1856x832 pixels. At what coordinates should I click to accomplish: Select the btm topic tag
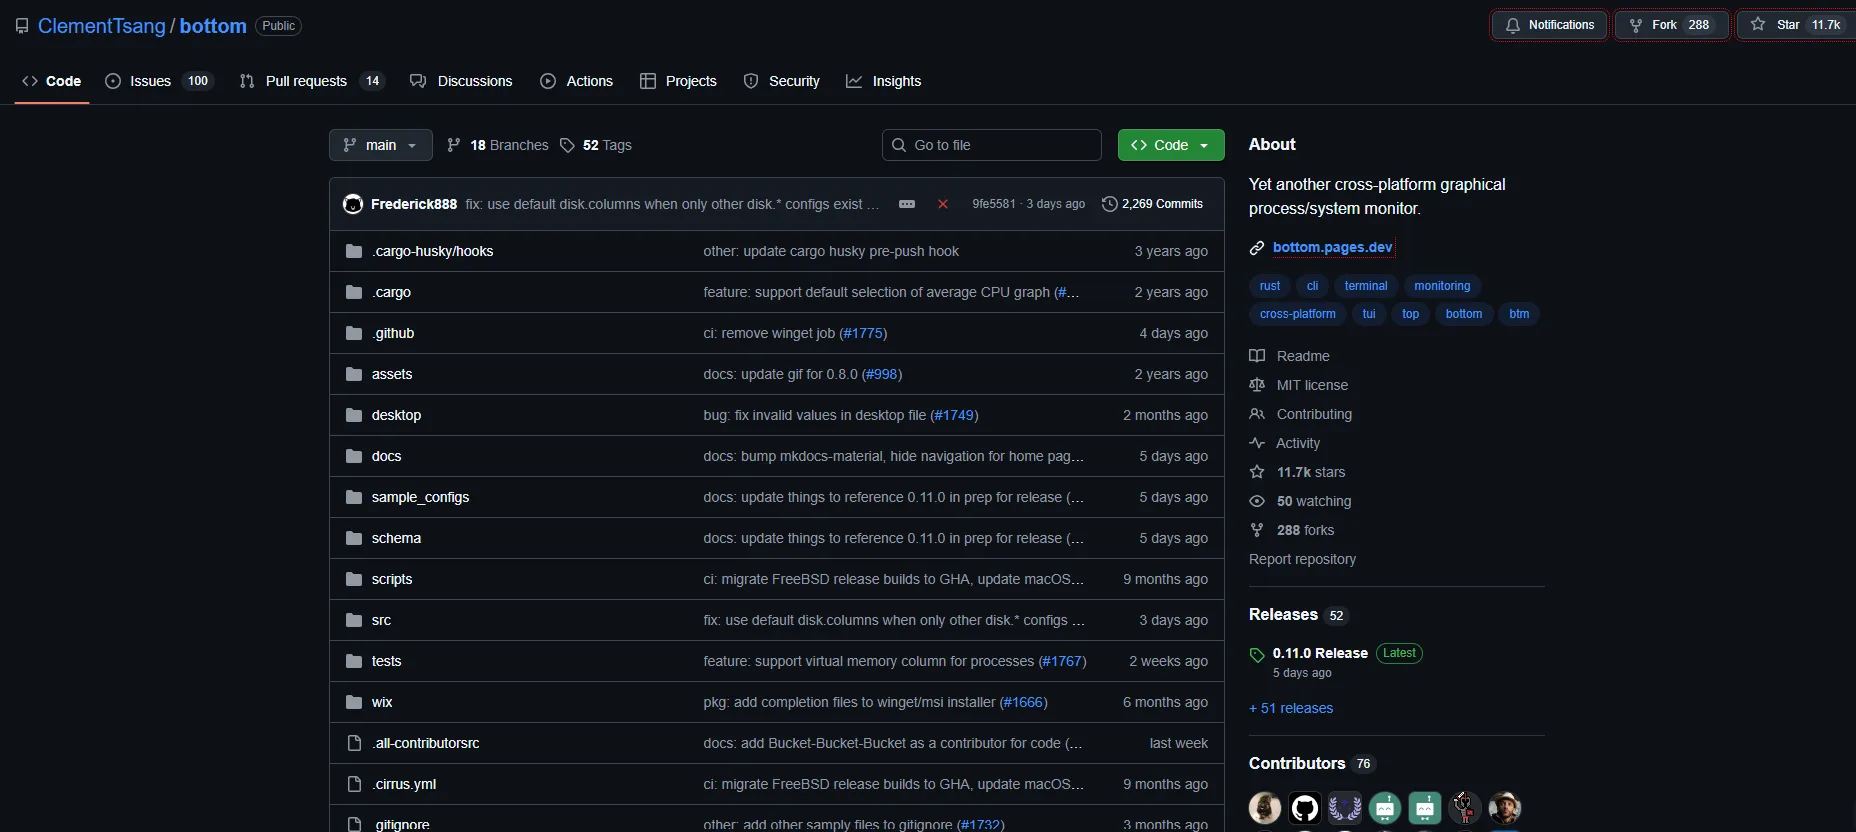[1519, 314]
